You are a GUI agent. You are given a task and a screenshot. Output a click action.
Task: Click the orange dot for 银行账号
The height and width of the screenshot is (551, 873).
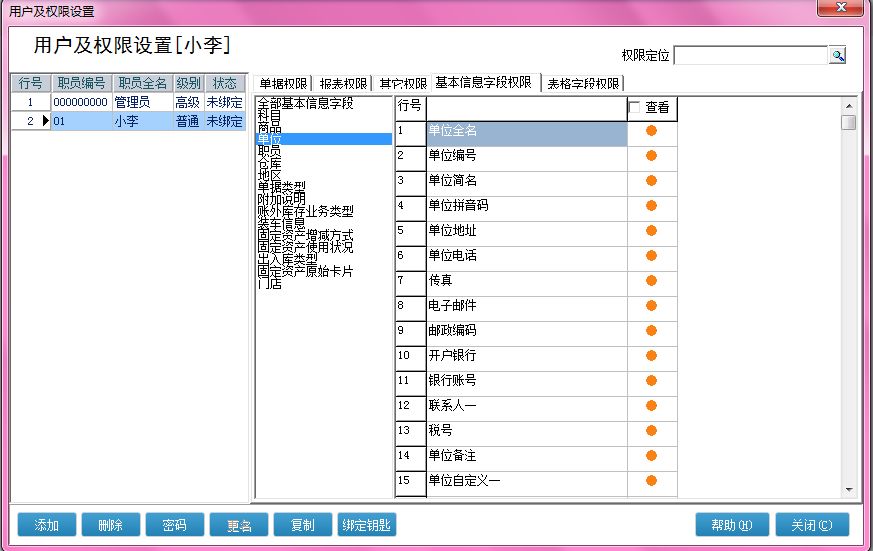(x=651, y=381)
